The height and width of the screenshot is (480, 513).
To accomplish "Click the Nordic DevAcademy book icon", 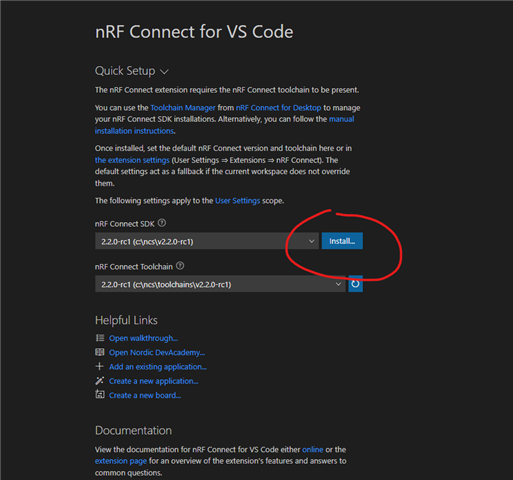I will tap(100, 352).
